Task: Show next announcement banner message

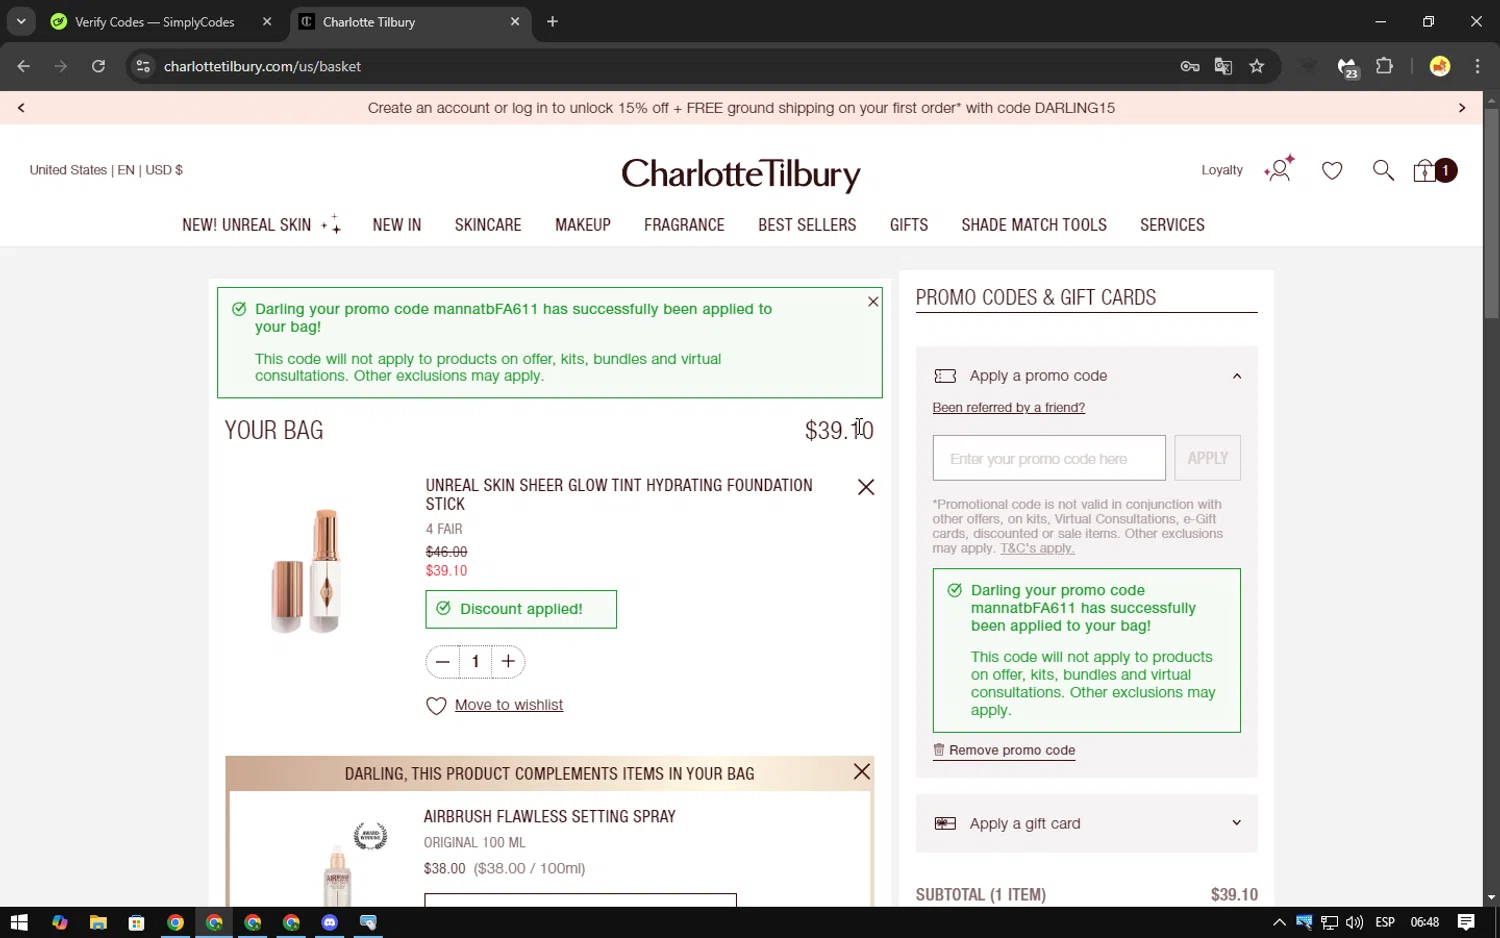Action: (x=1462, y=107)
